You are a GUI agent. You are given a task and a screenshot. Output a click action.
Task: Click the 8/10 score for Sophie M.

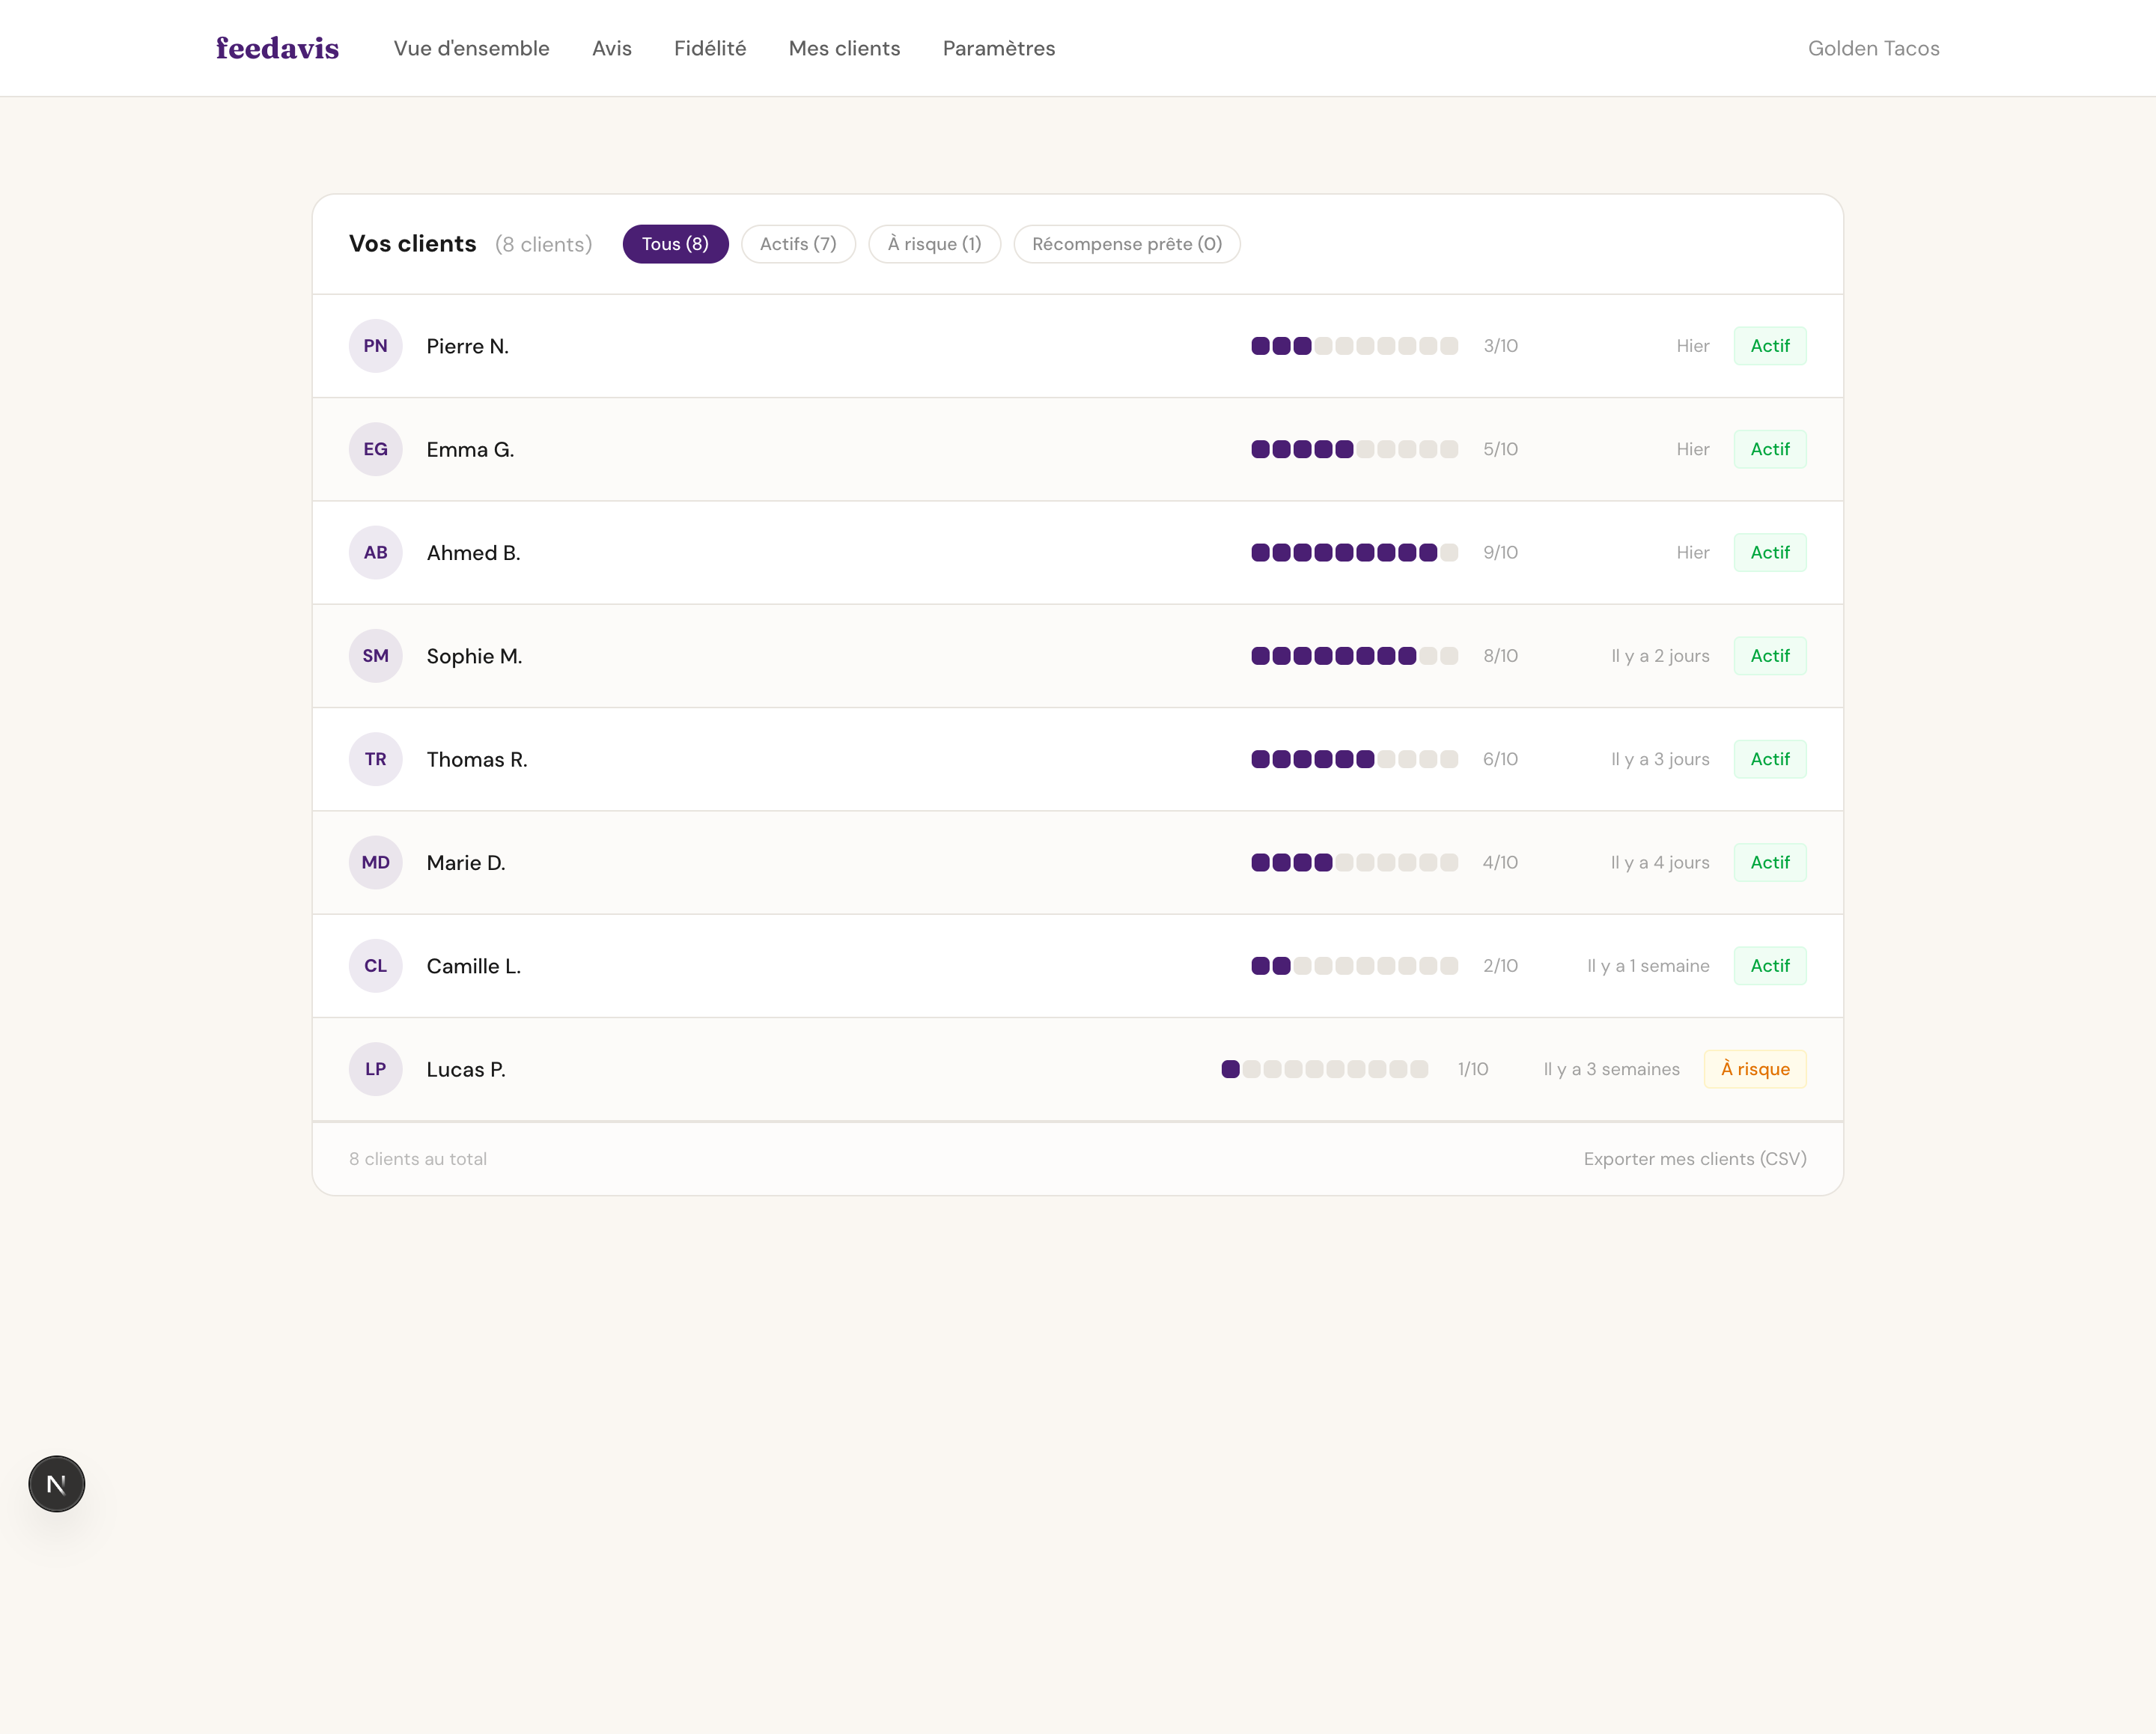[1500, 656]
